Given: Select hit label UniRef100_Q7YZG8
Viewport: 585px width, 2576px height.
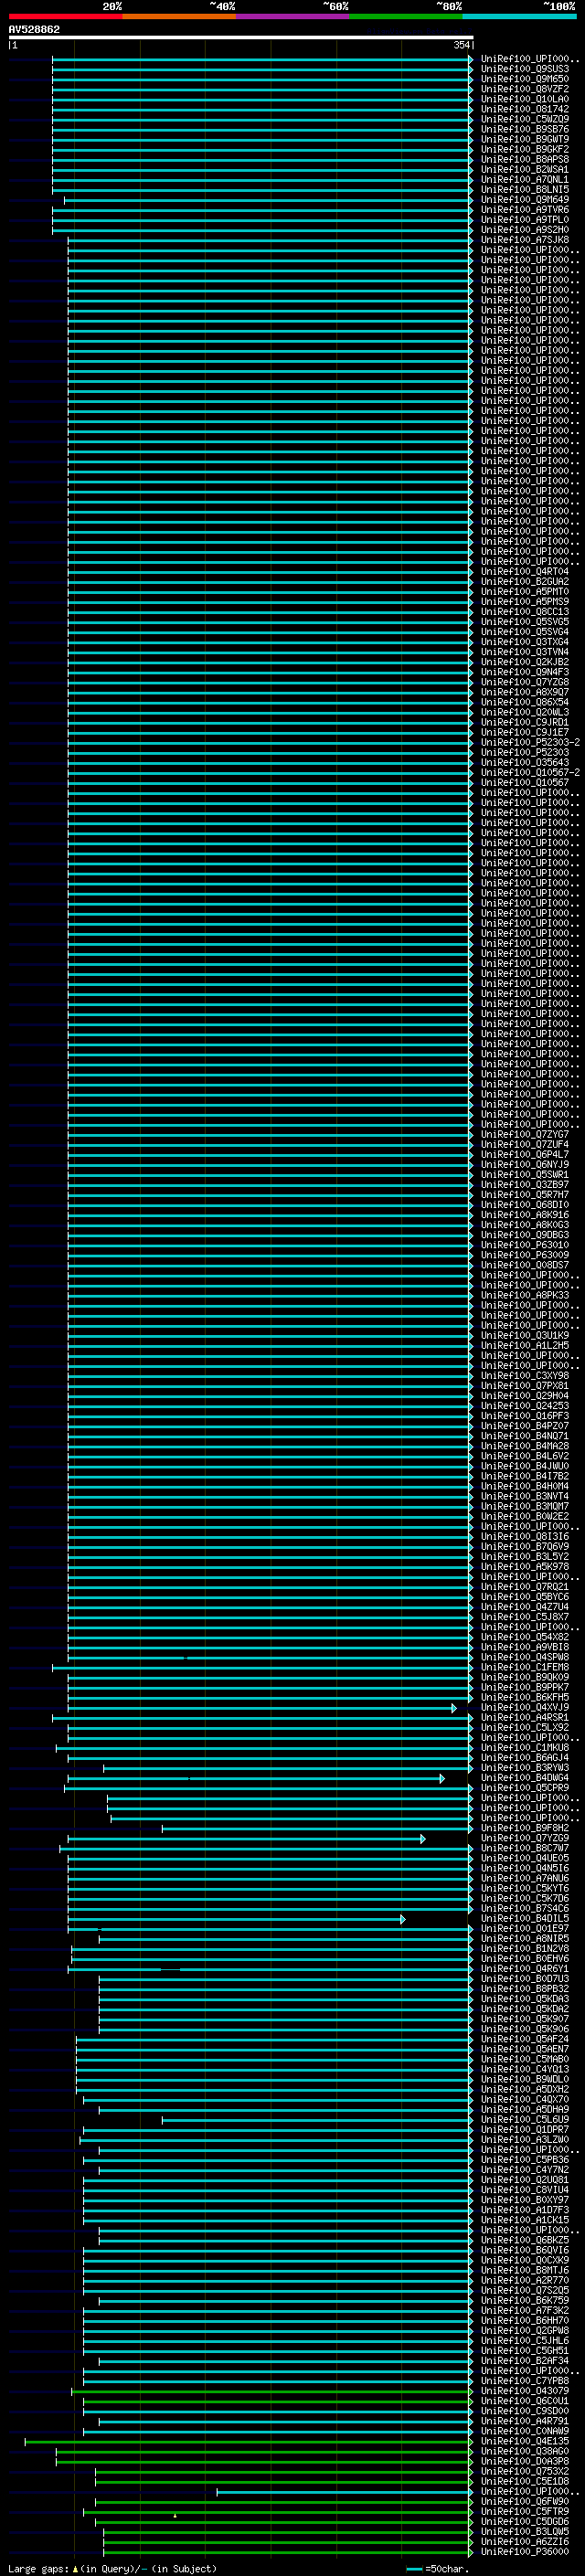Looking at the screenshot, I should pos(525,681).
